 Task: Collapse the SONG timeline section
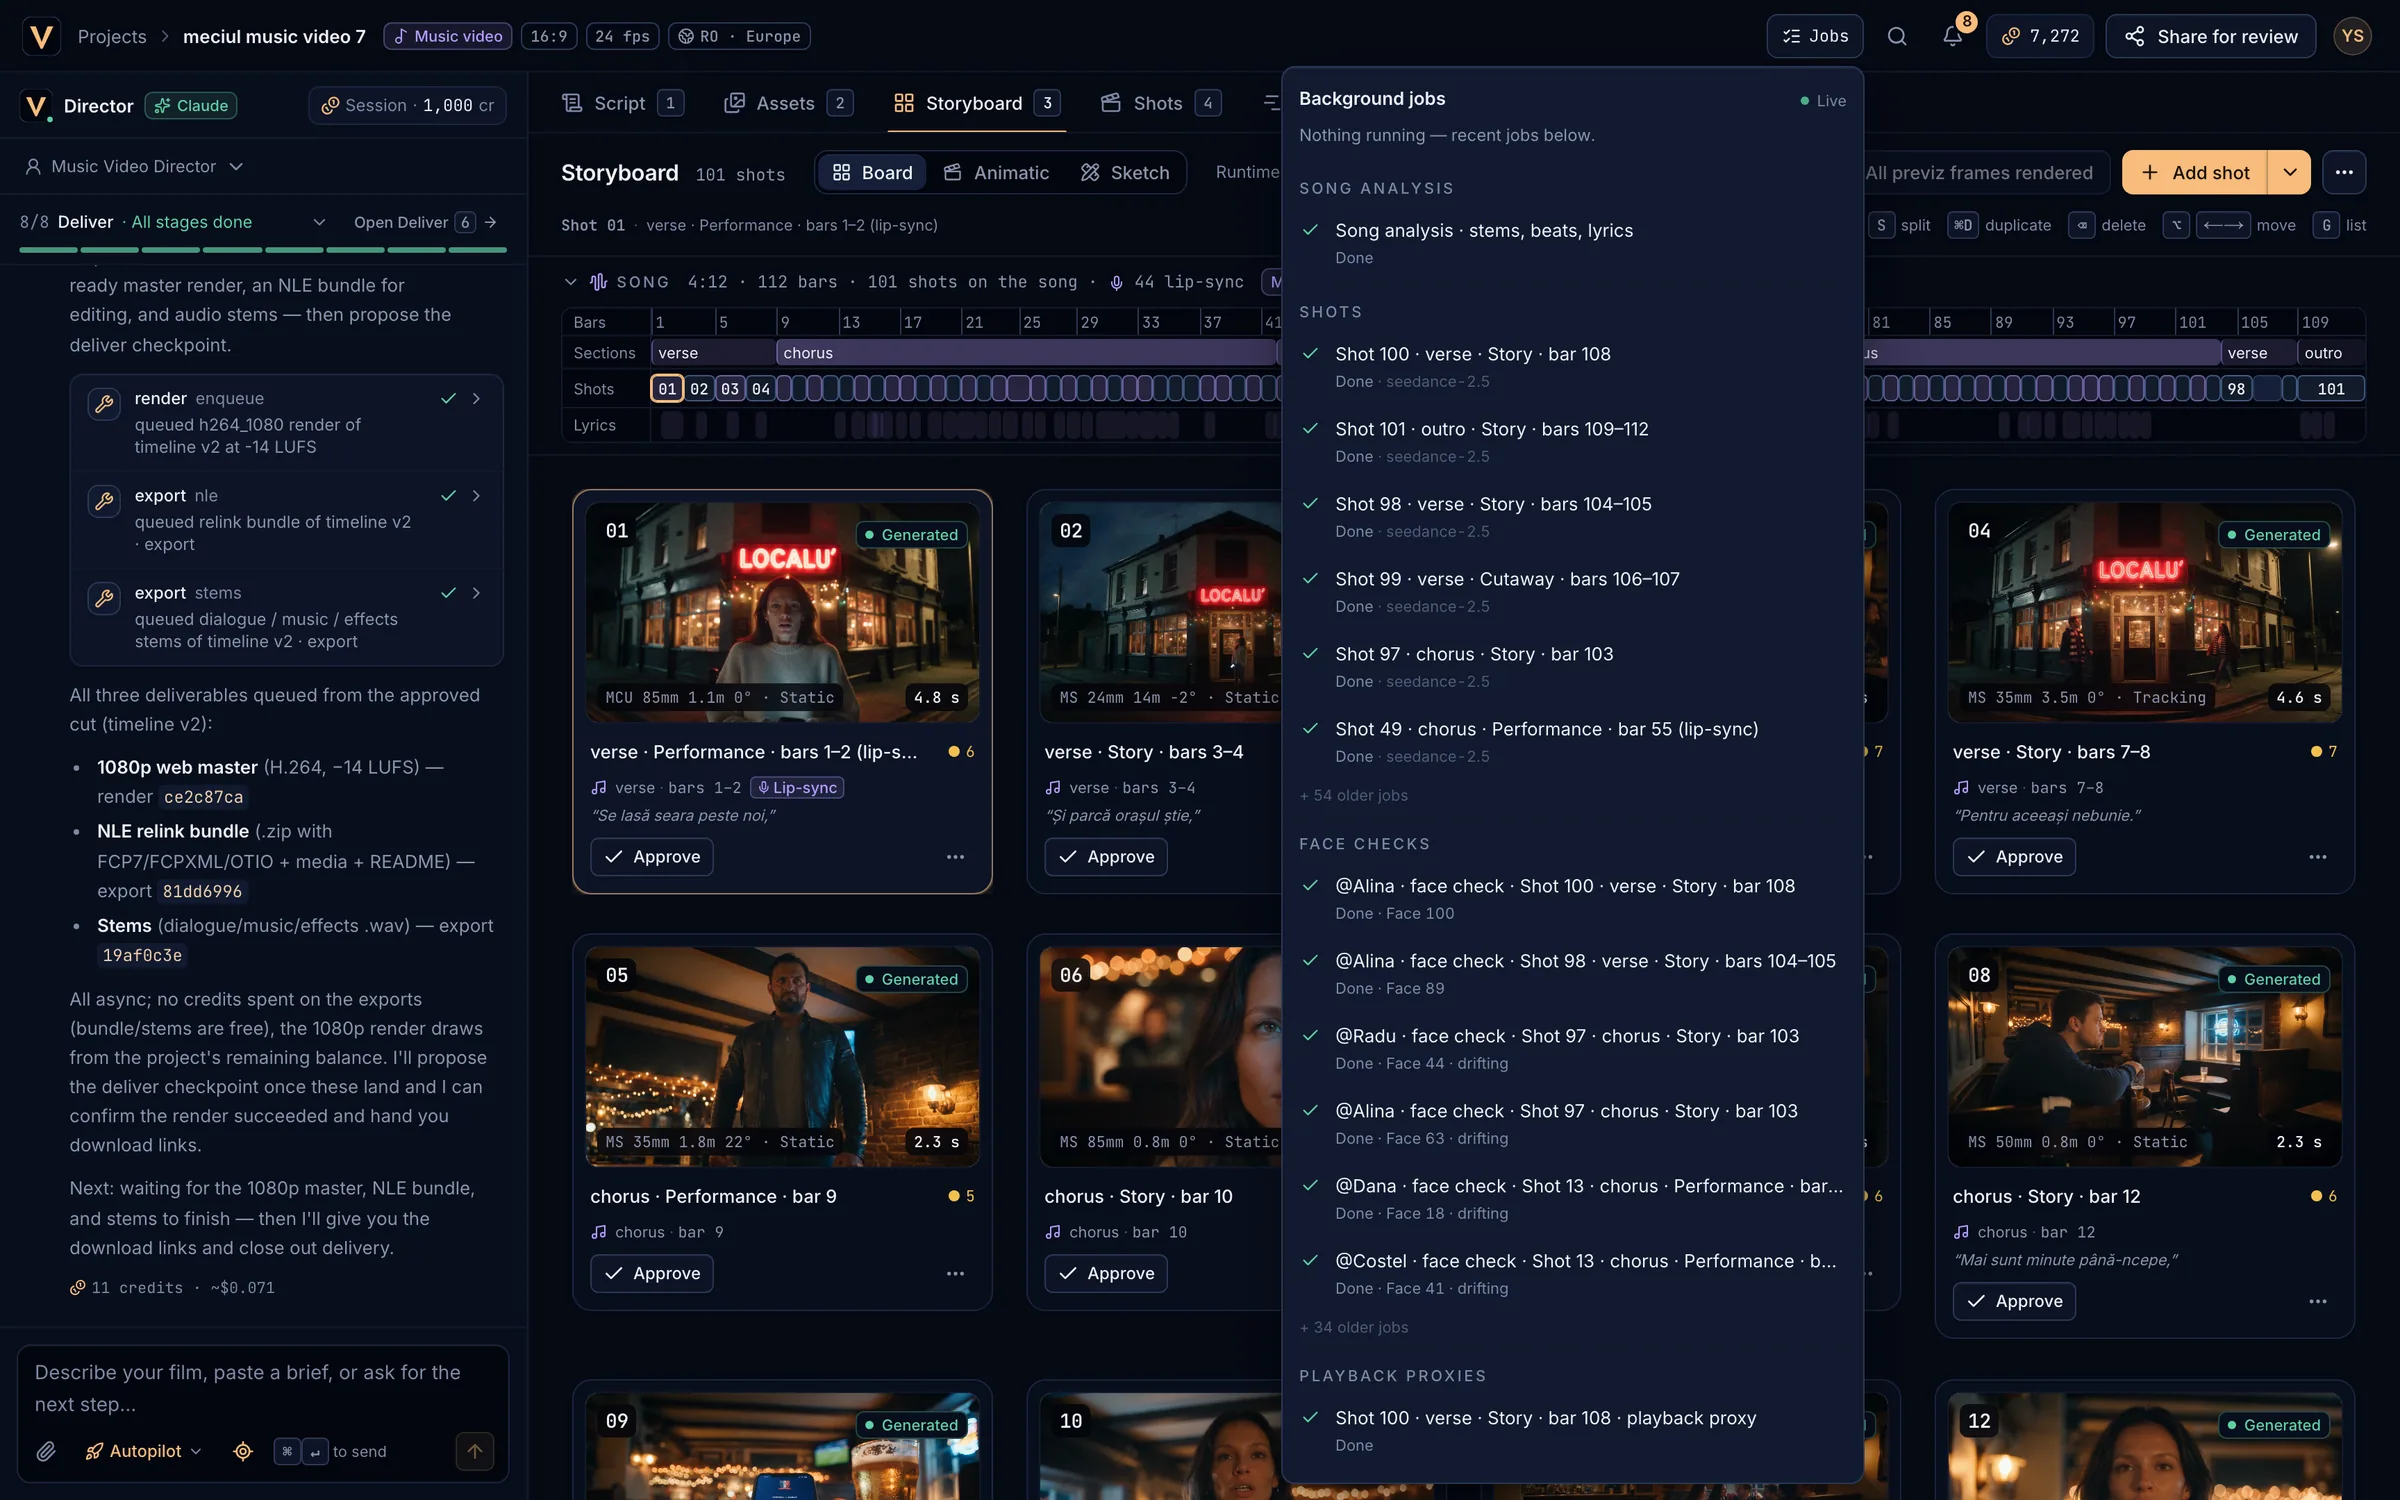pos(570,282)
